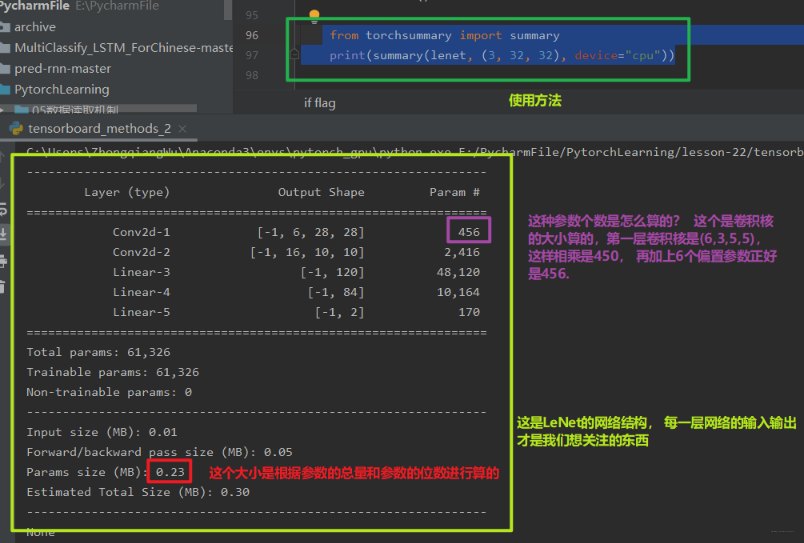804x543 pixels.
Task: Click the param count '48,120'
Action: [458, 272]
